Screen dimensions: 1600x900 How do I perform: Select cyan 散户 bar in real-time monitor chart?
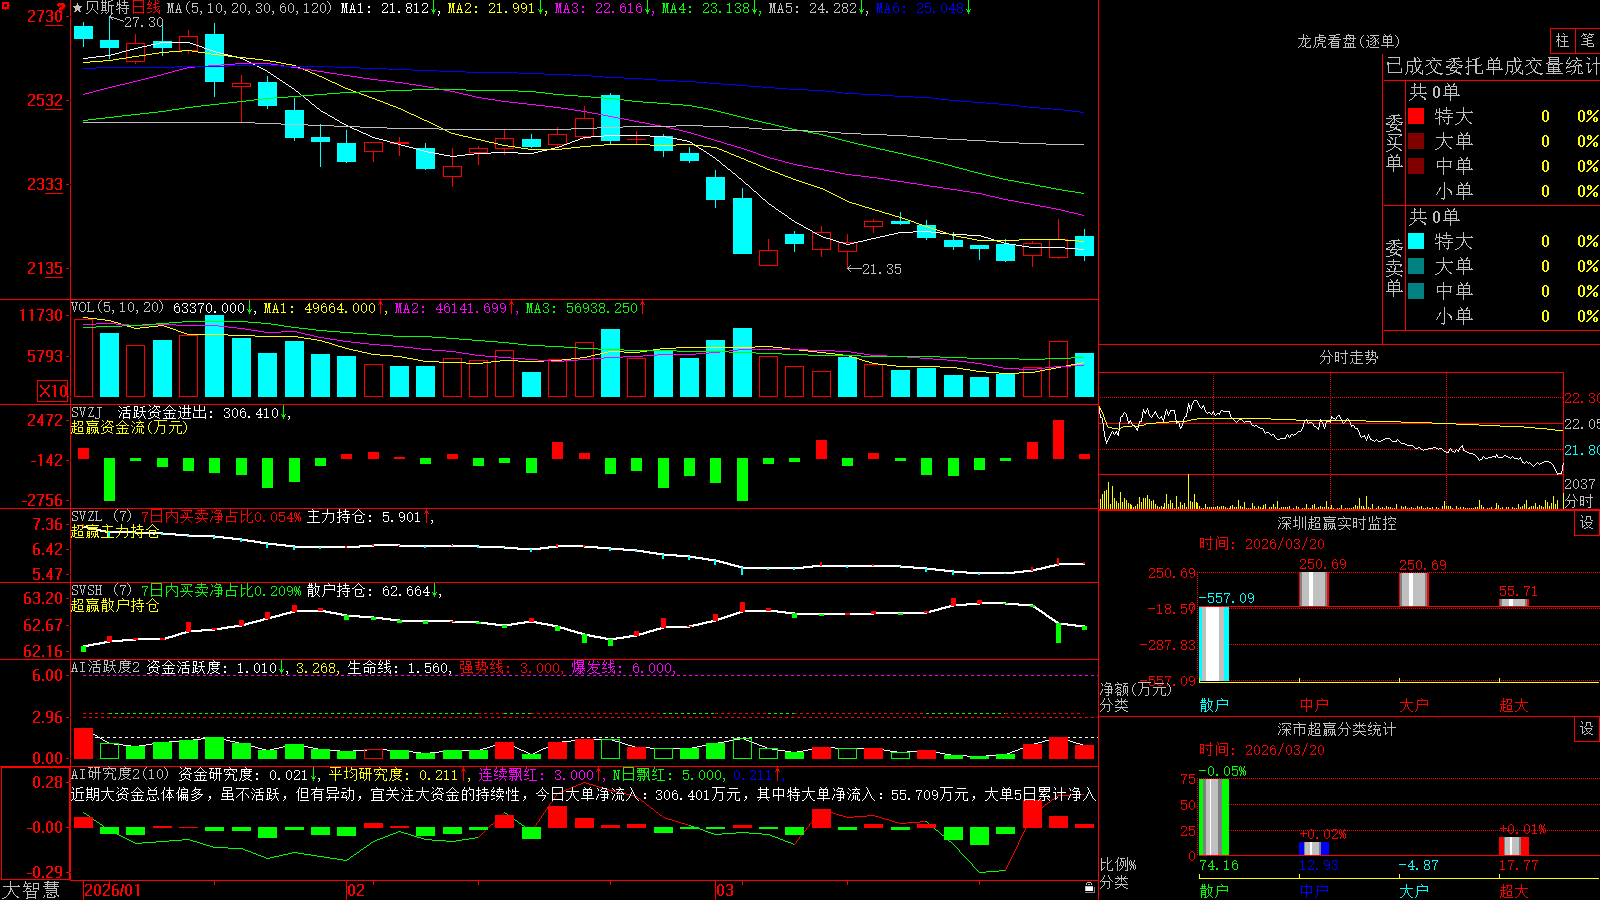pyautogui.click(x=1214, y=644)
